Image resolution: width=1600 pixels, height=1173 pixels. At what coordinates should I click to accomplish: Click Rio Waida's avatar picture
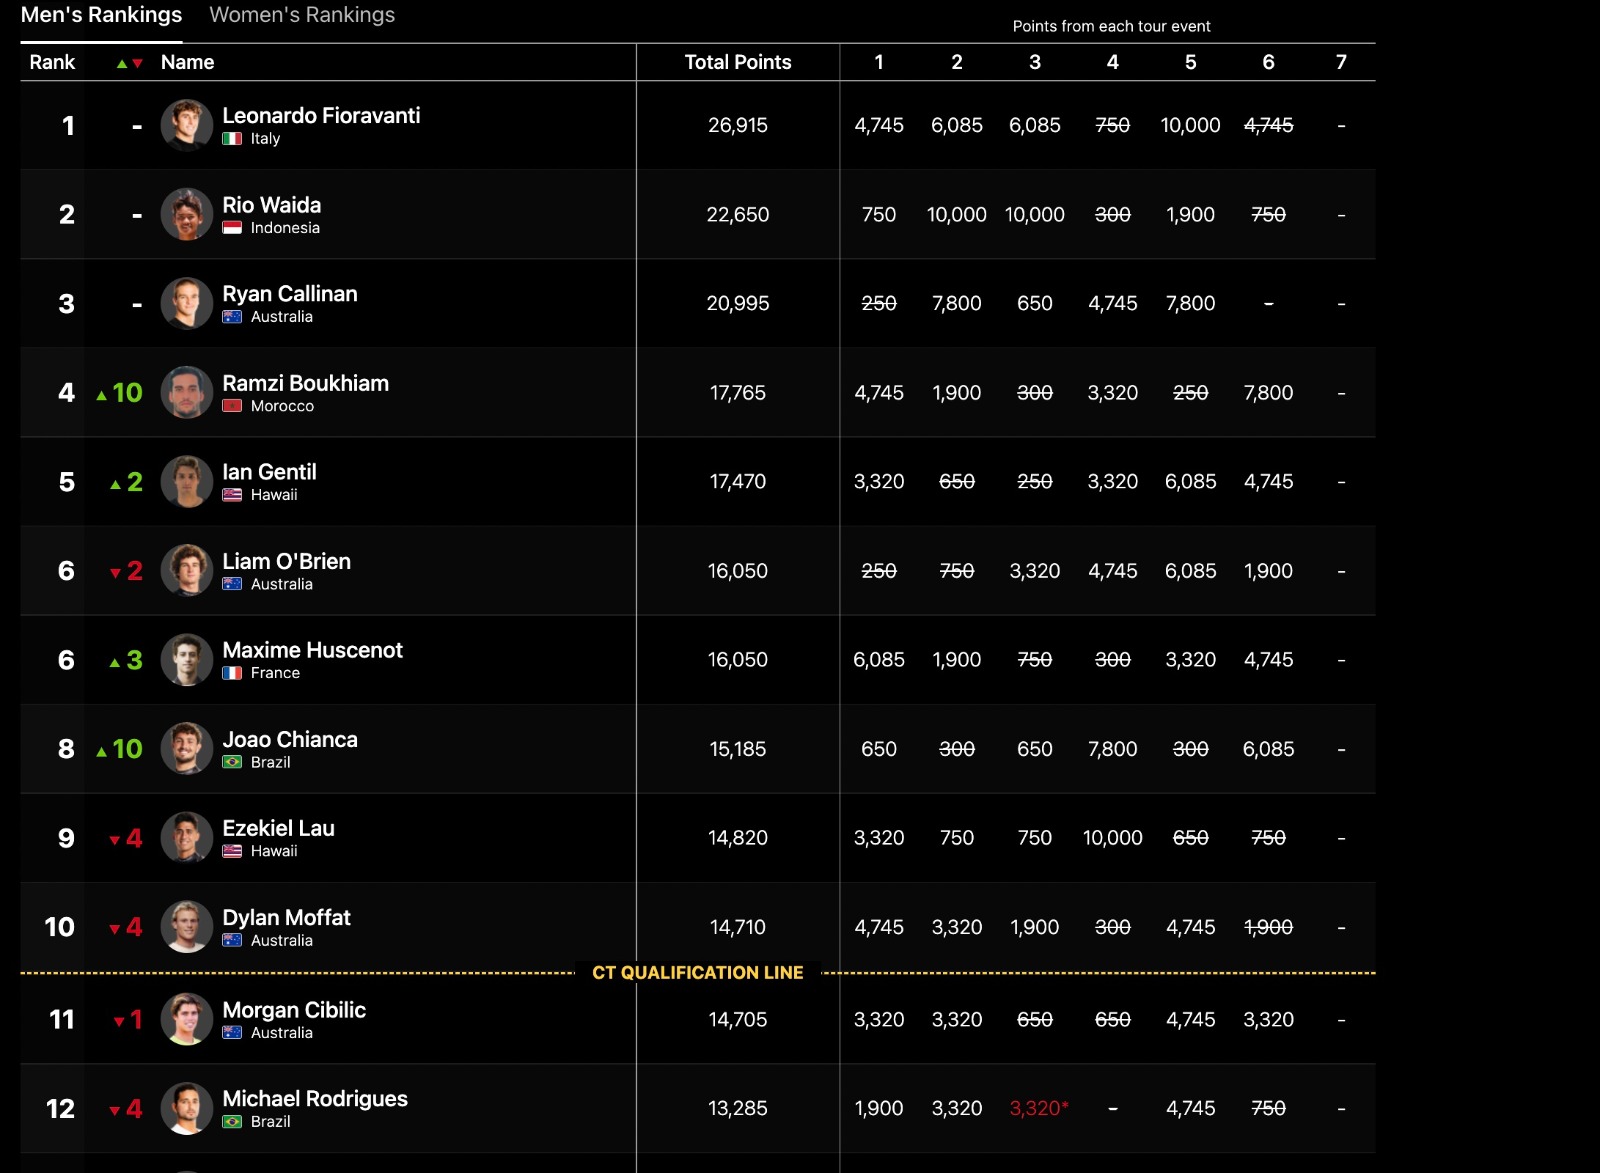(x=187, y=214)
